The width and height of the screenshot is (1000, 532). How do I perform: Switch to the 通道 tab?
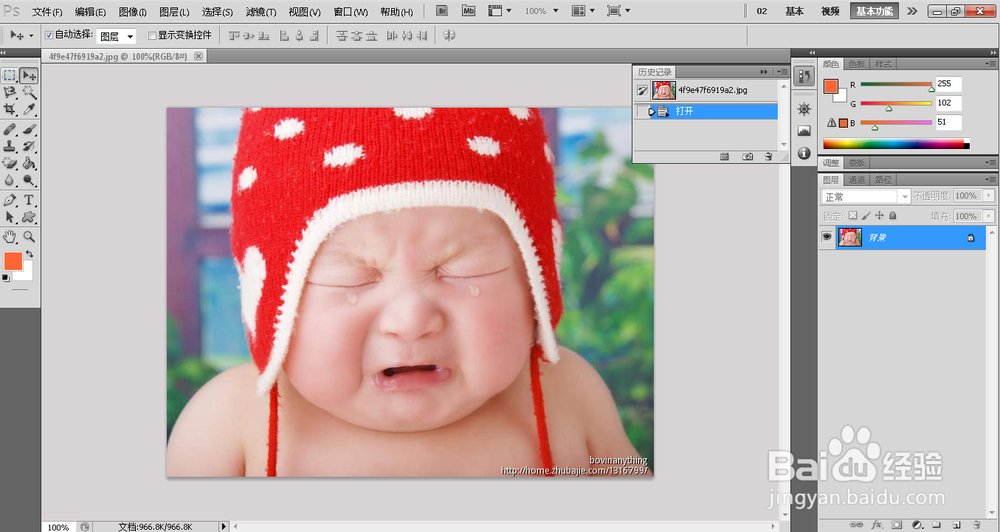pos(857,180)
